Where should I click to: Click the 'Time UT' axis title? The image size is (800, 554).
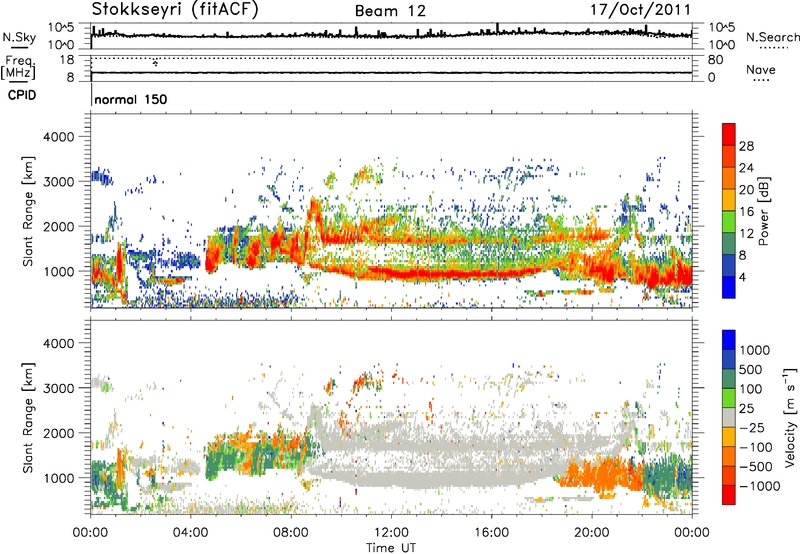click(391, 548)
